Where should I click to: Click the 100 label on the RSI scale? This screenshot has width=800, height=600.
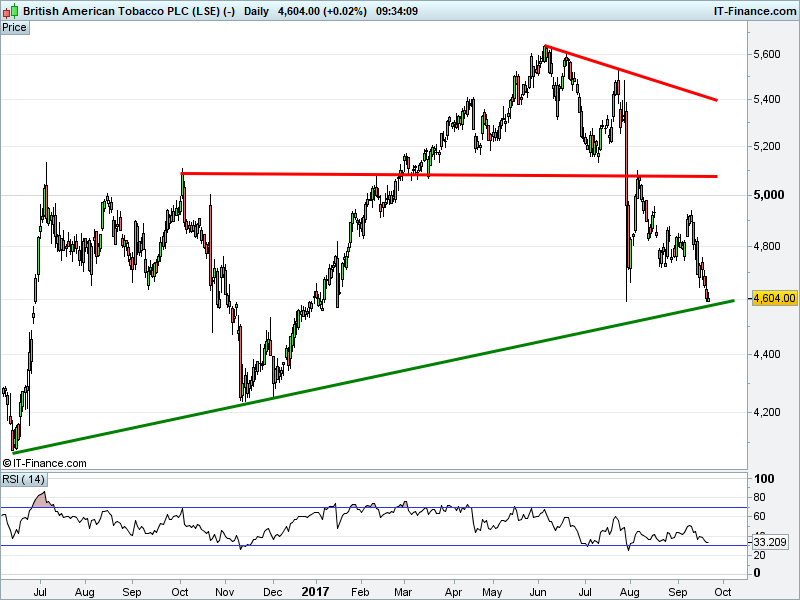point(764,479)
